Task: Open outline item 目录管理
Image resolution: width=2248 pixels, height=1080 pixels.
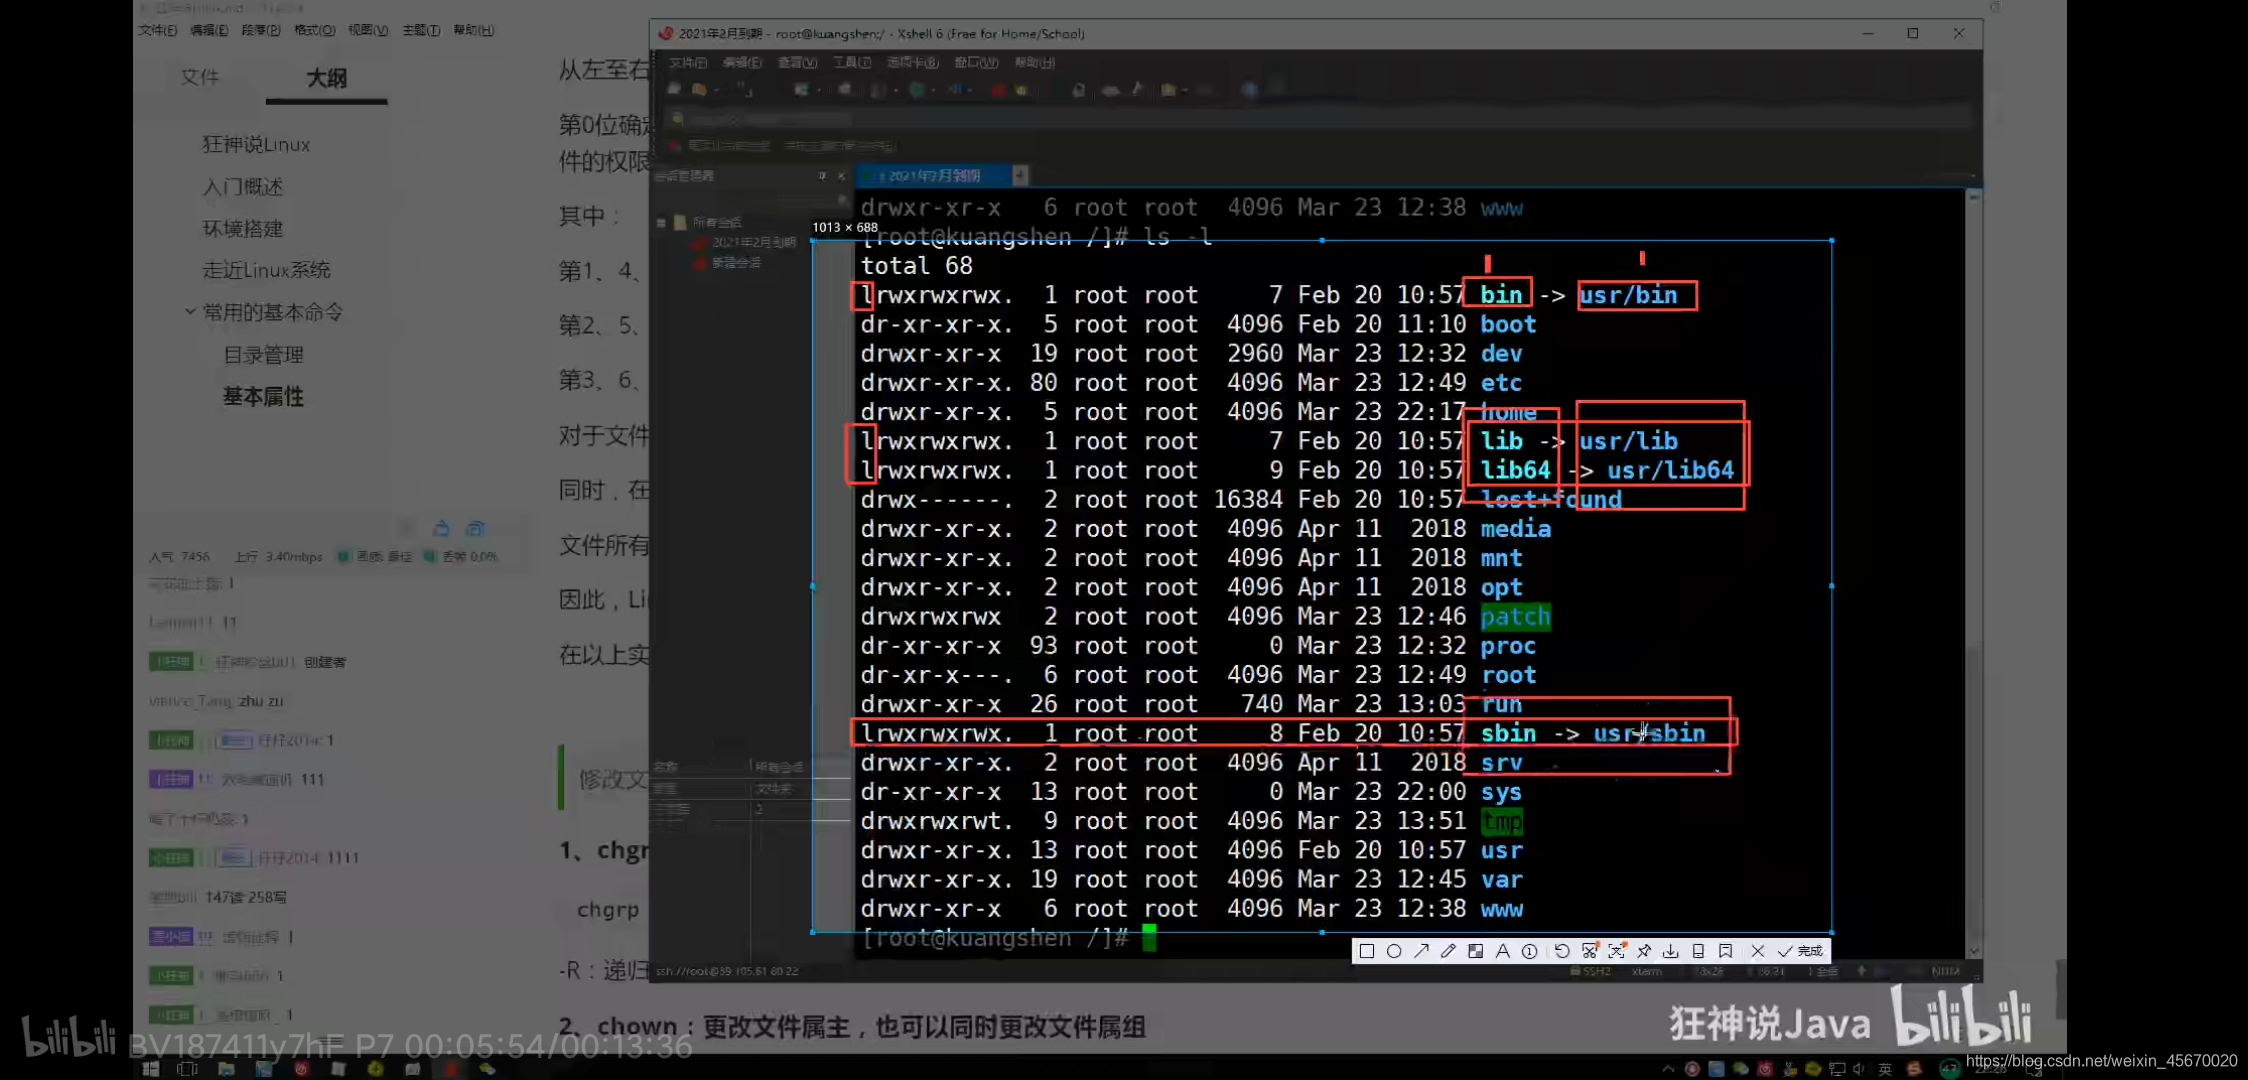Action: coord(263,355)
